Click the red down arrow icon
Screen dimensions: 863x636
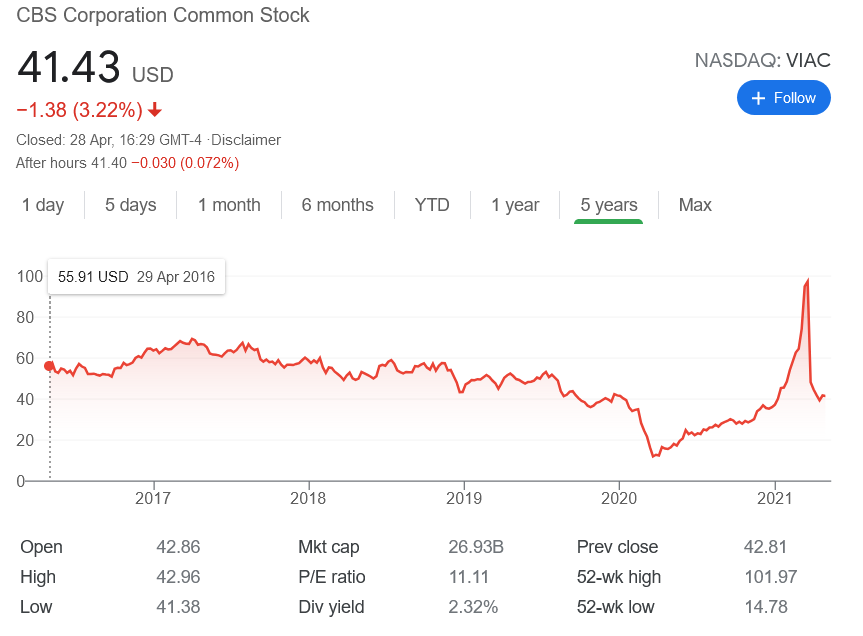tap(155, 109)
